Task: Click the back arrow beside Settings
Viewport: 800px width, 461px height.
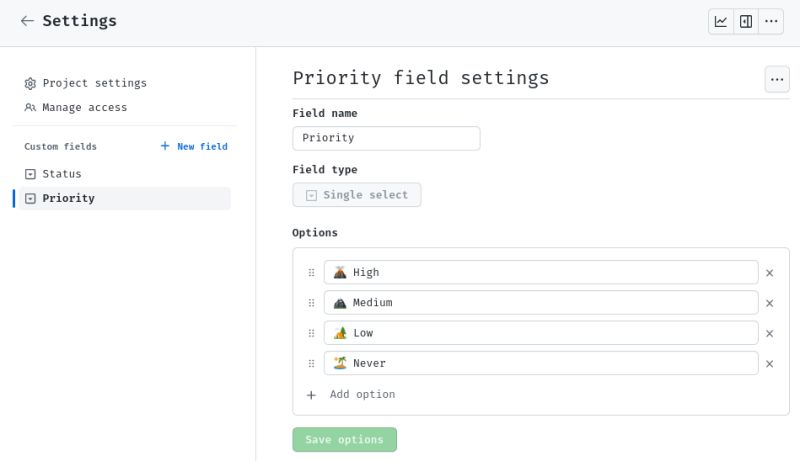Action: point(27,21)
